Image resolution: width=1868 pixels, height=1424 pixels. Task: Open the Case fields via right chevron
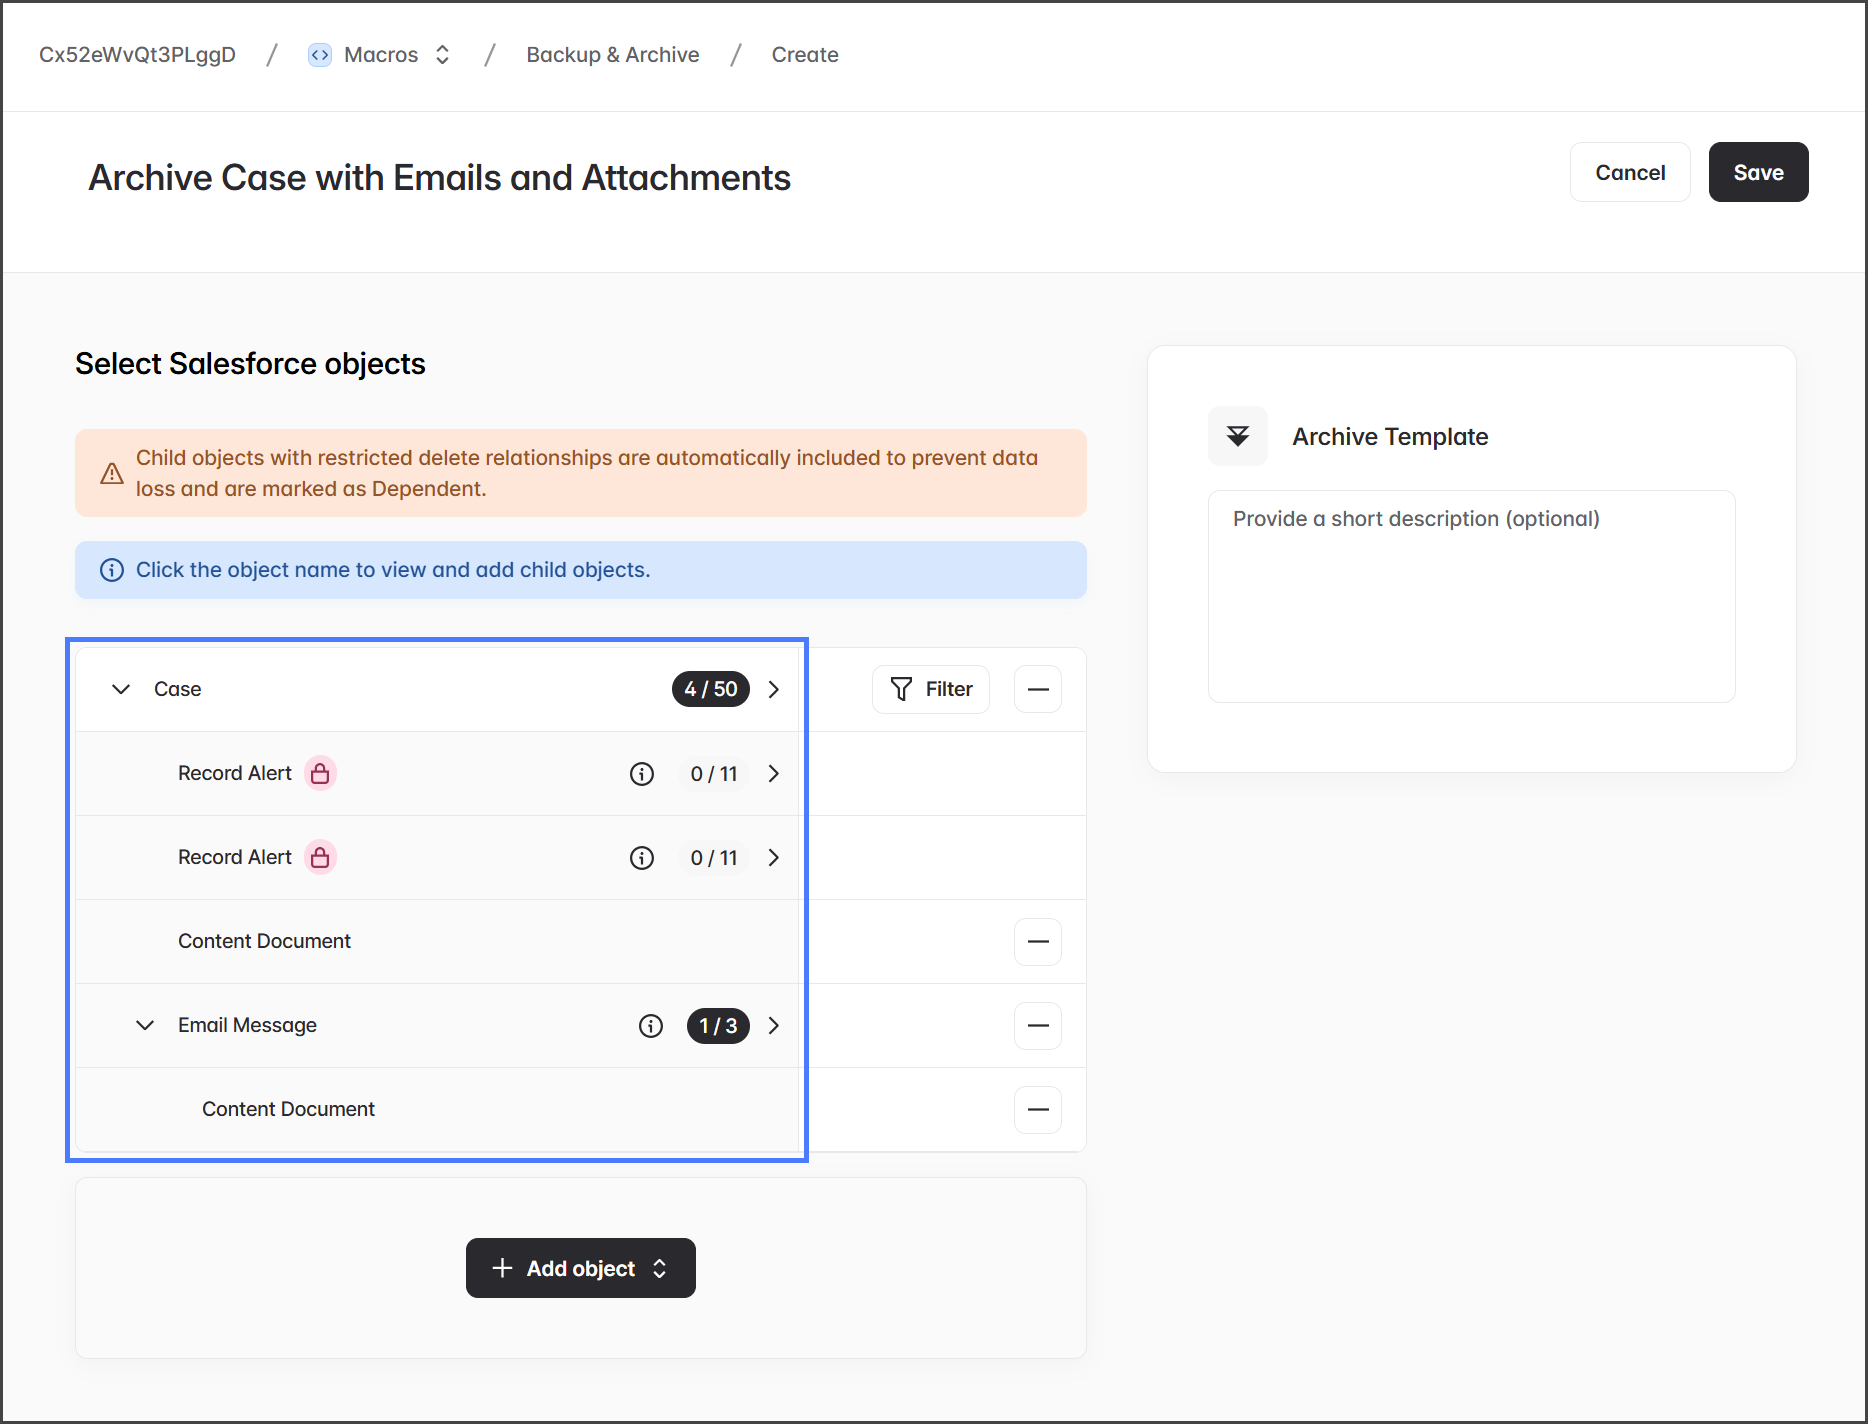tap(773, 689)
